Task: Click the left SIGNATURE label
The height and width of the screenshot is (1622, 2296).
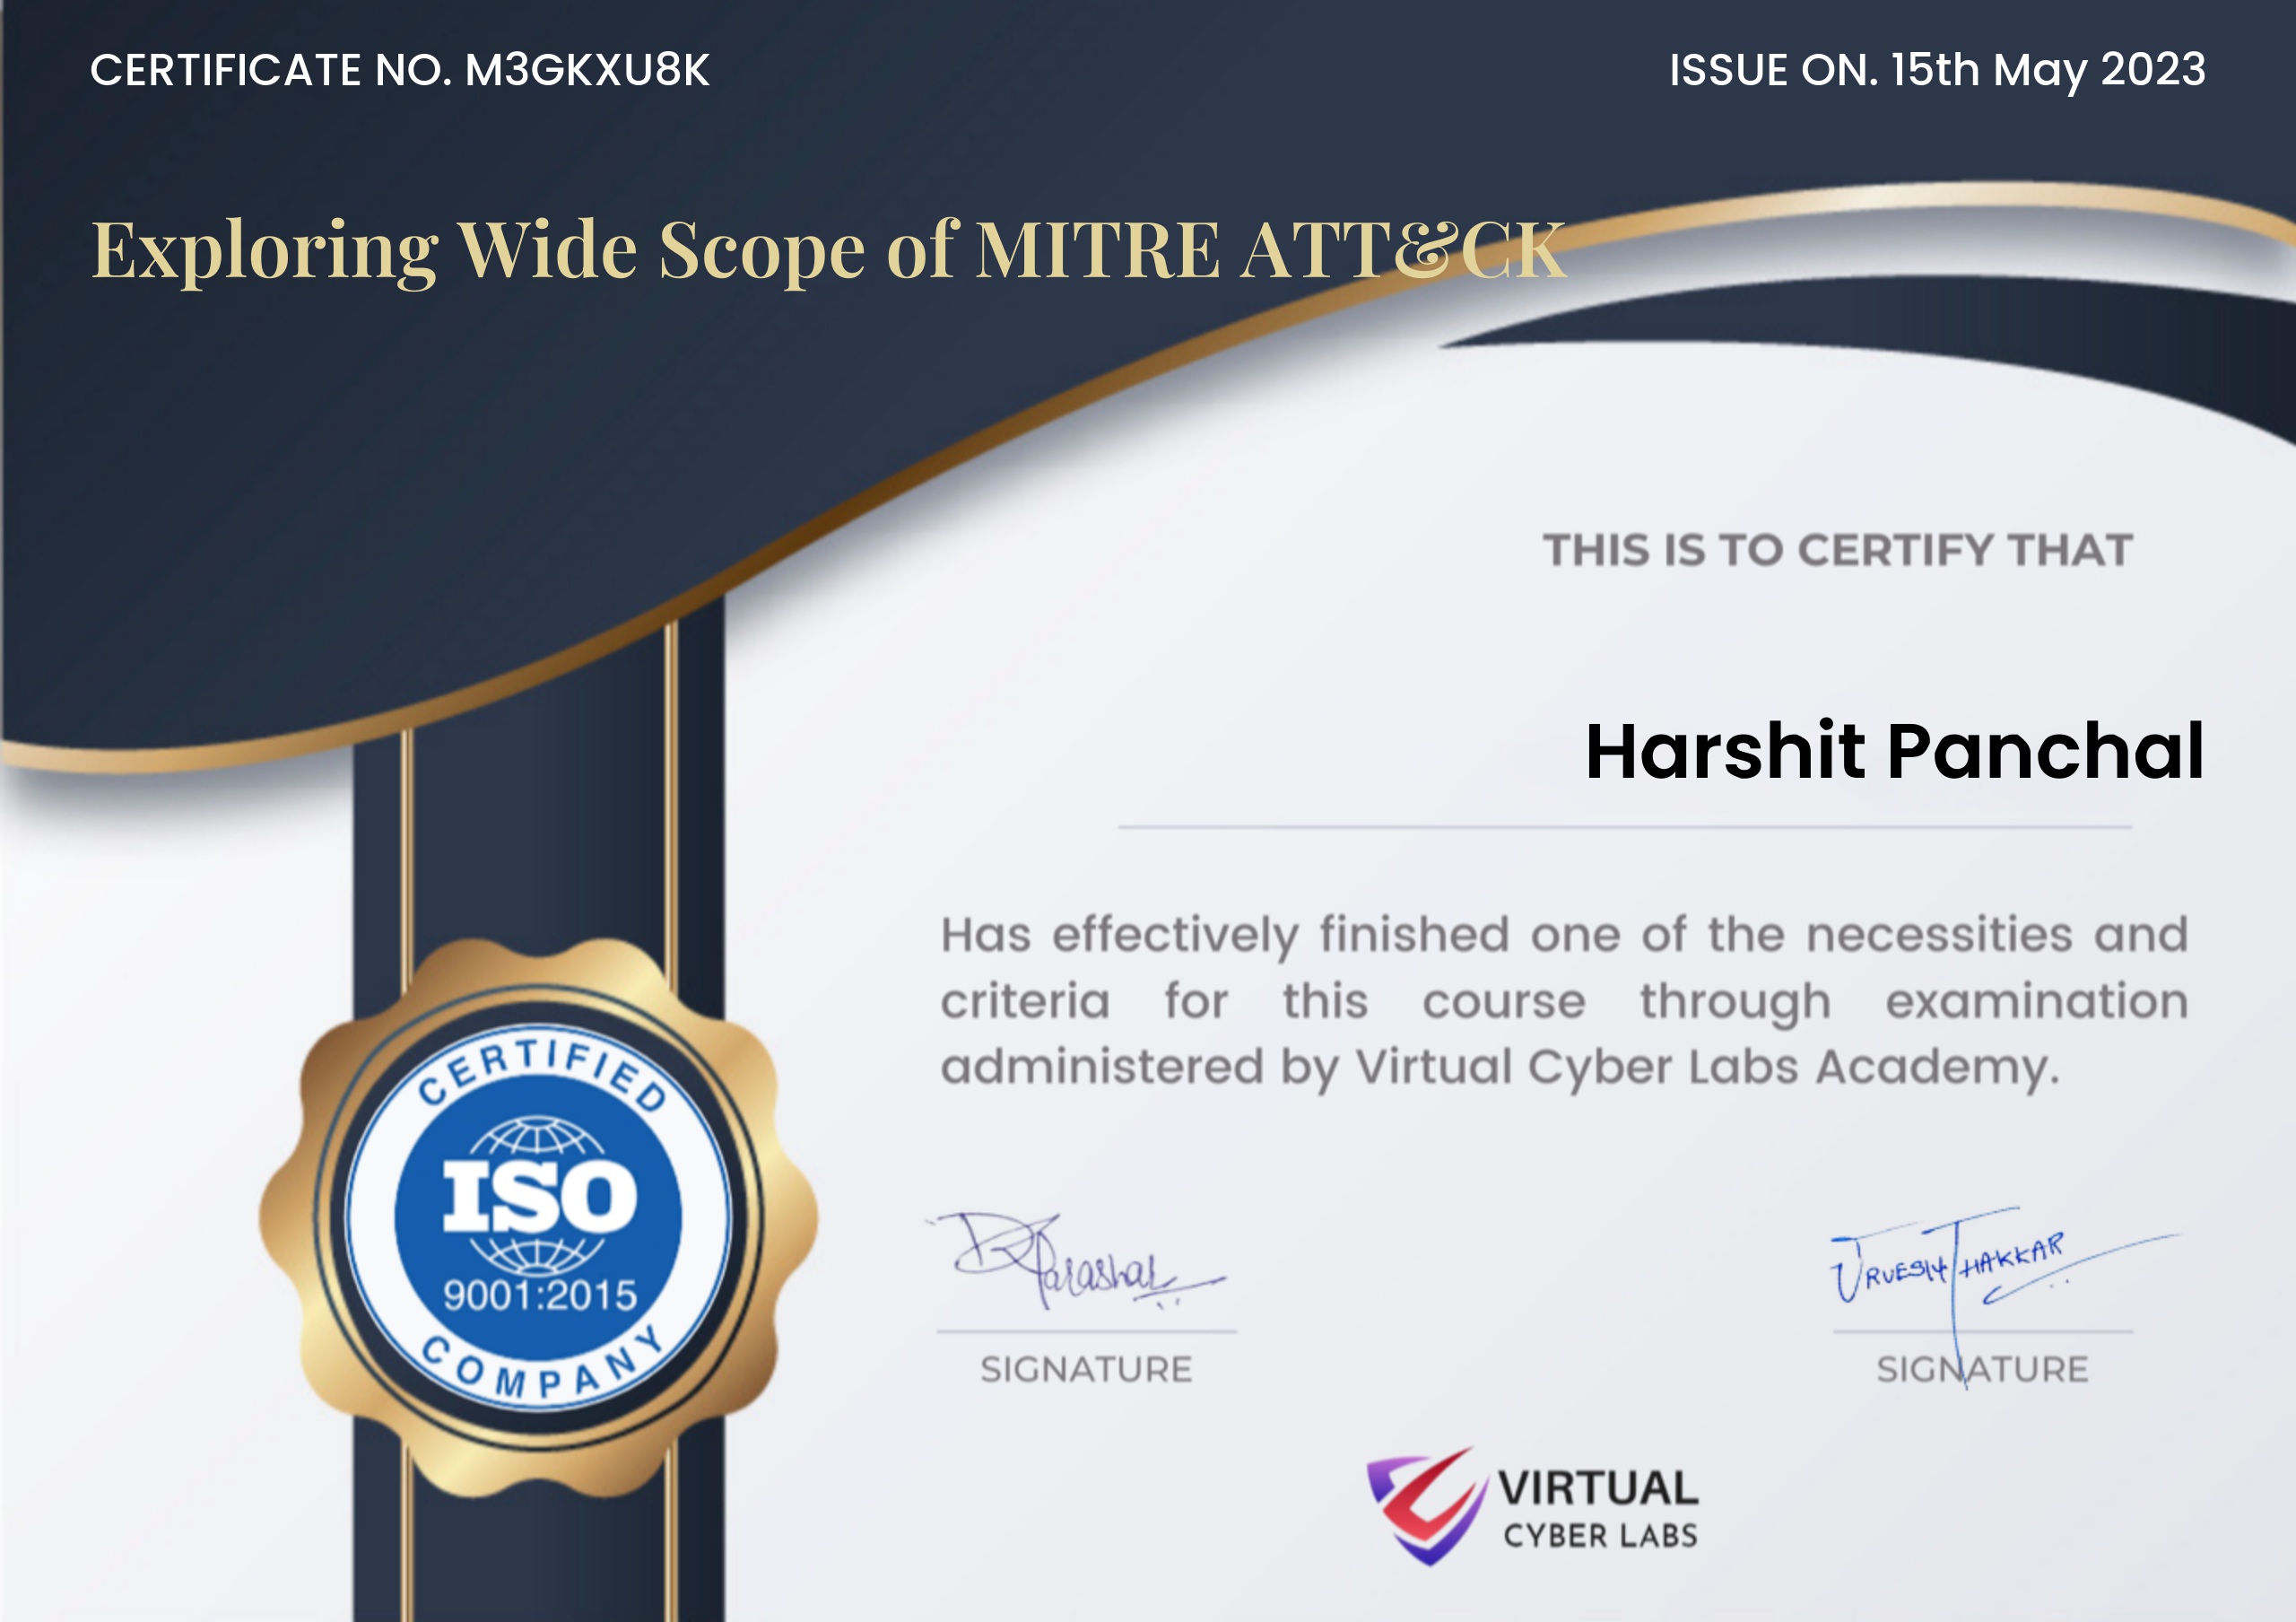Action: [1086, 1369]
